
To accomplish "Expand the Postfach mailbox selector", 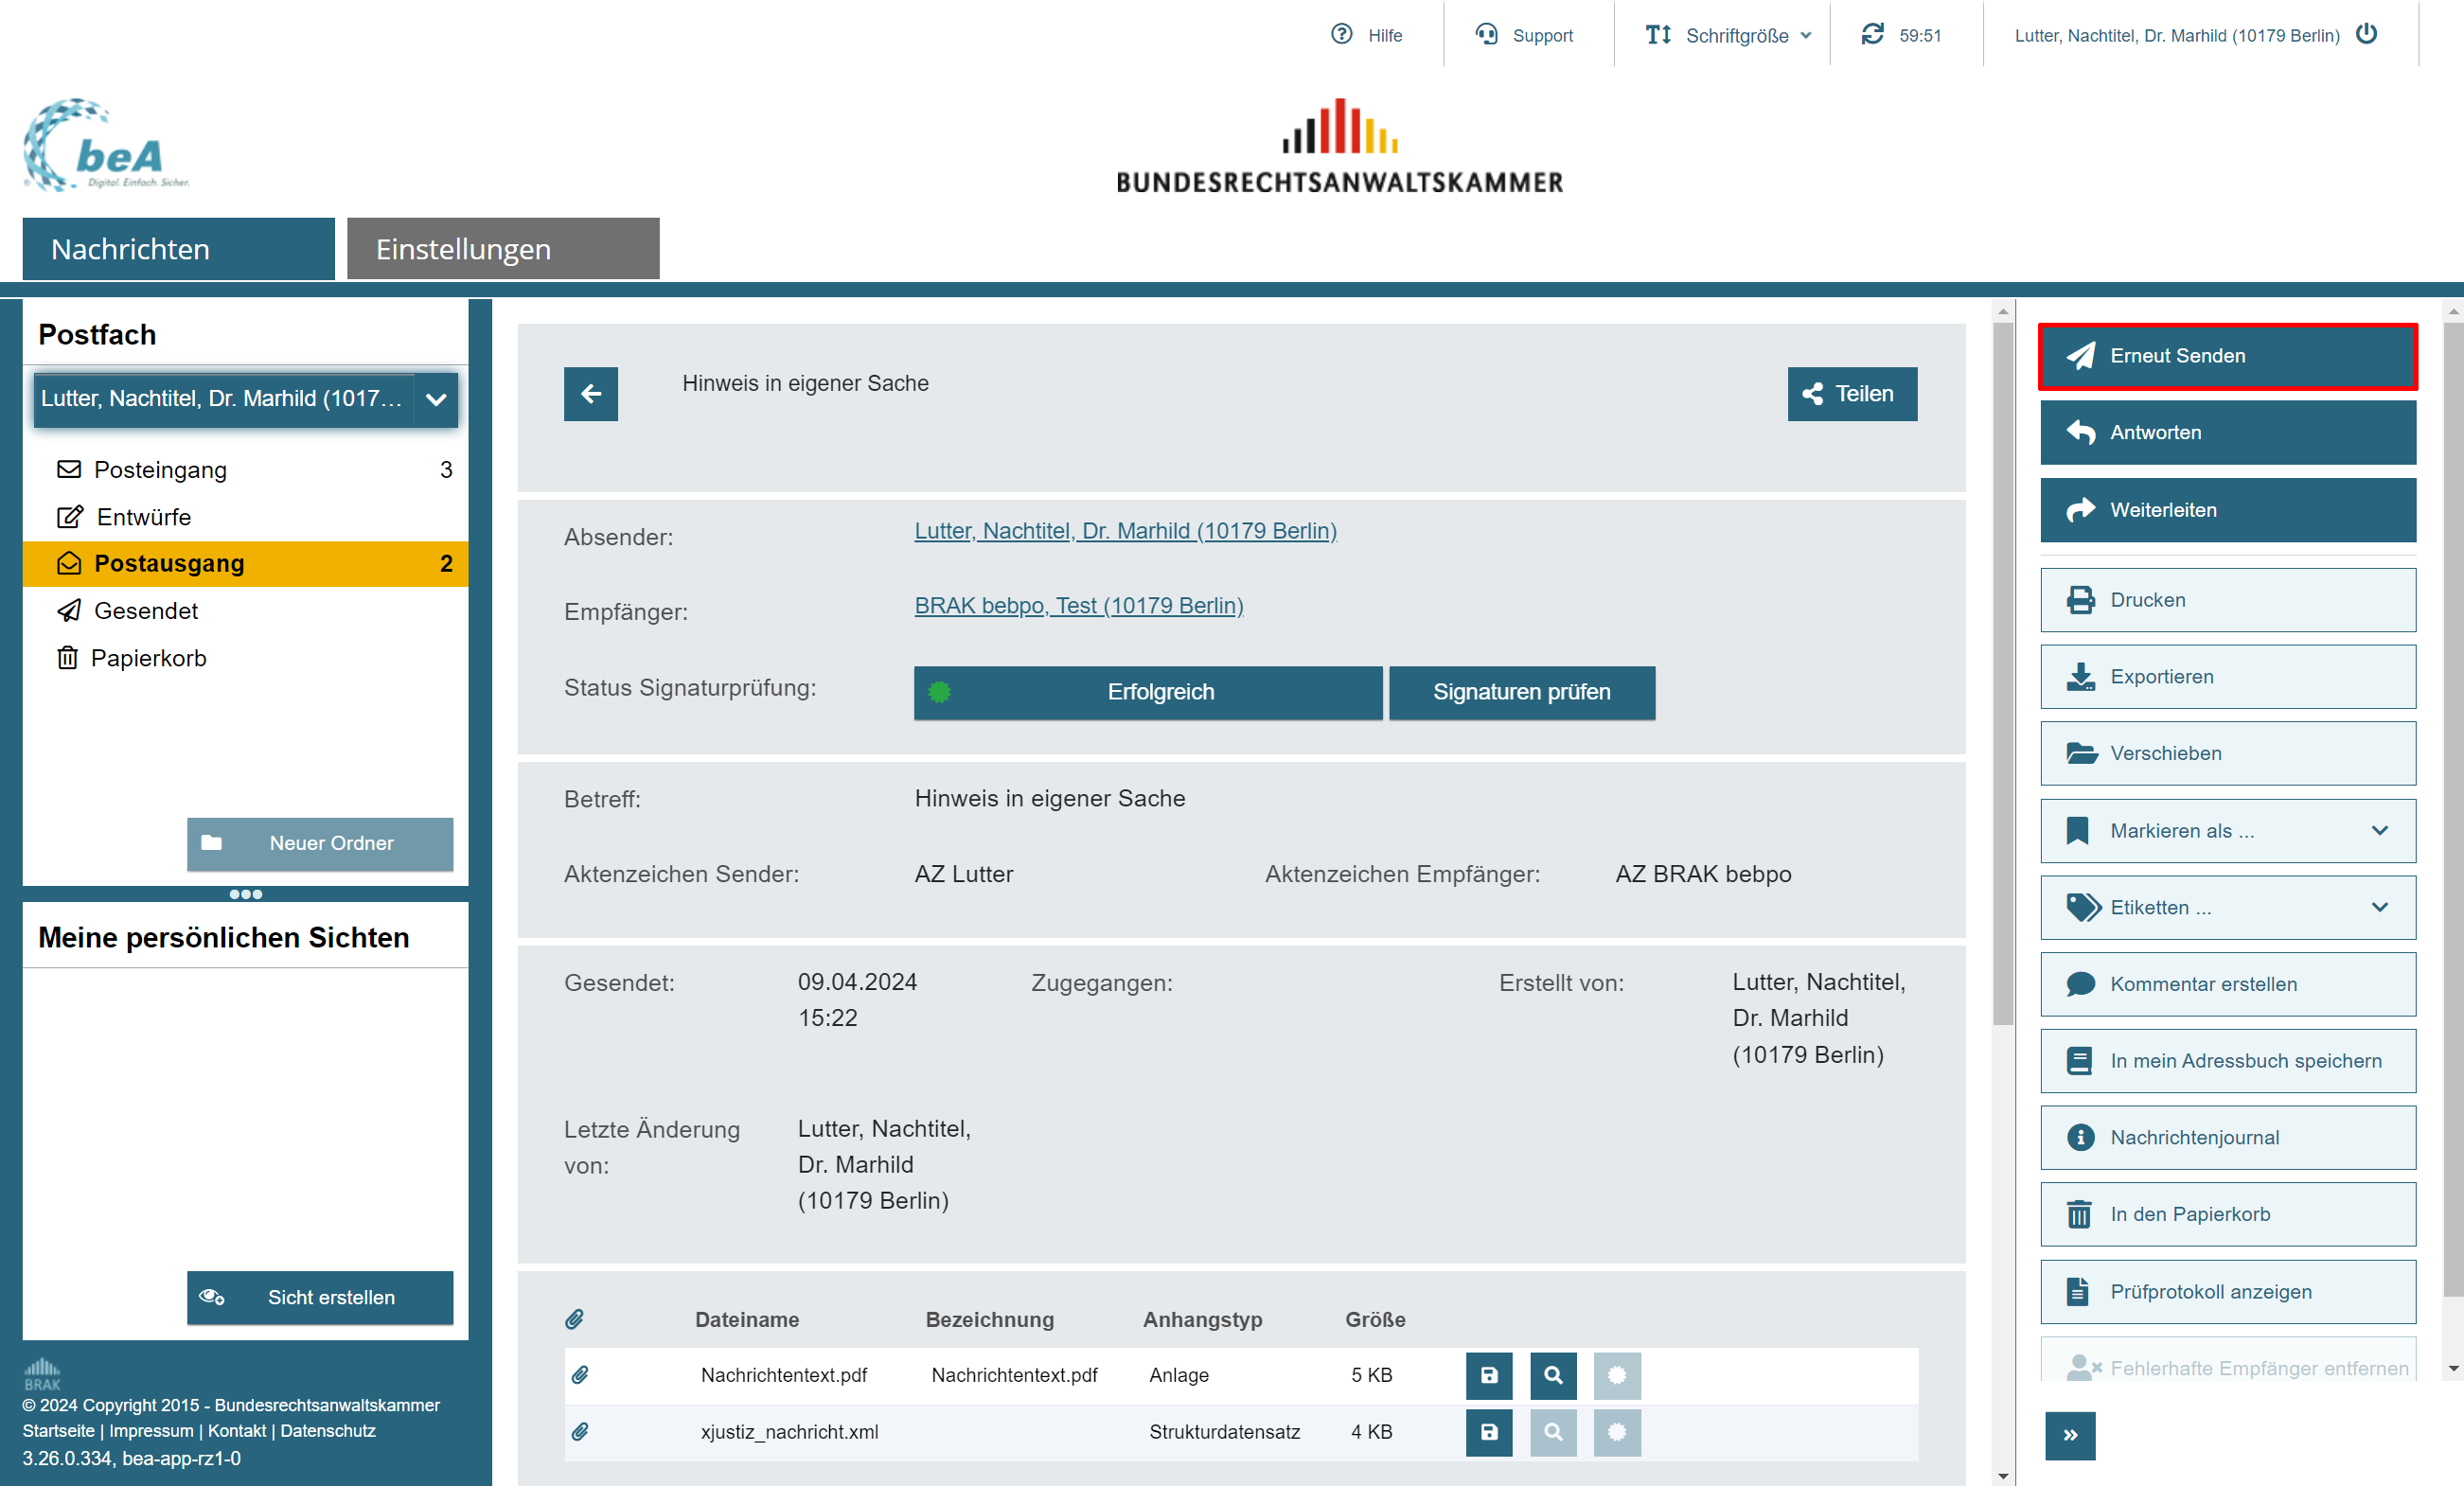I will click(x=435, y=399).
